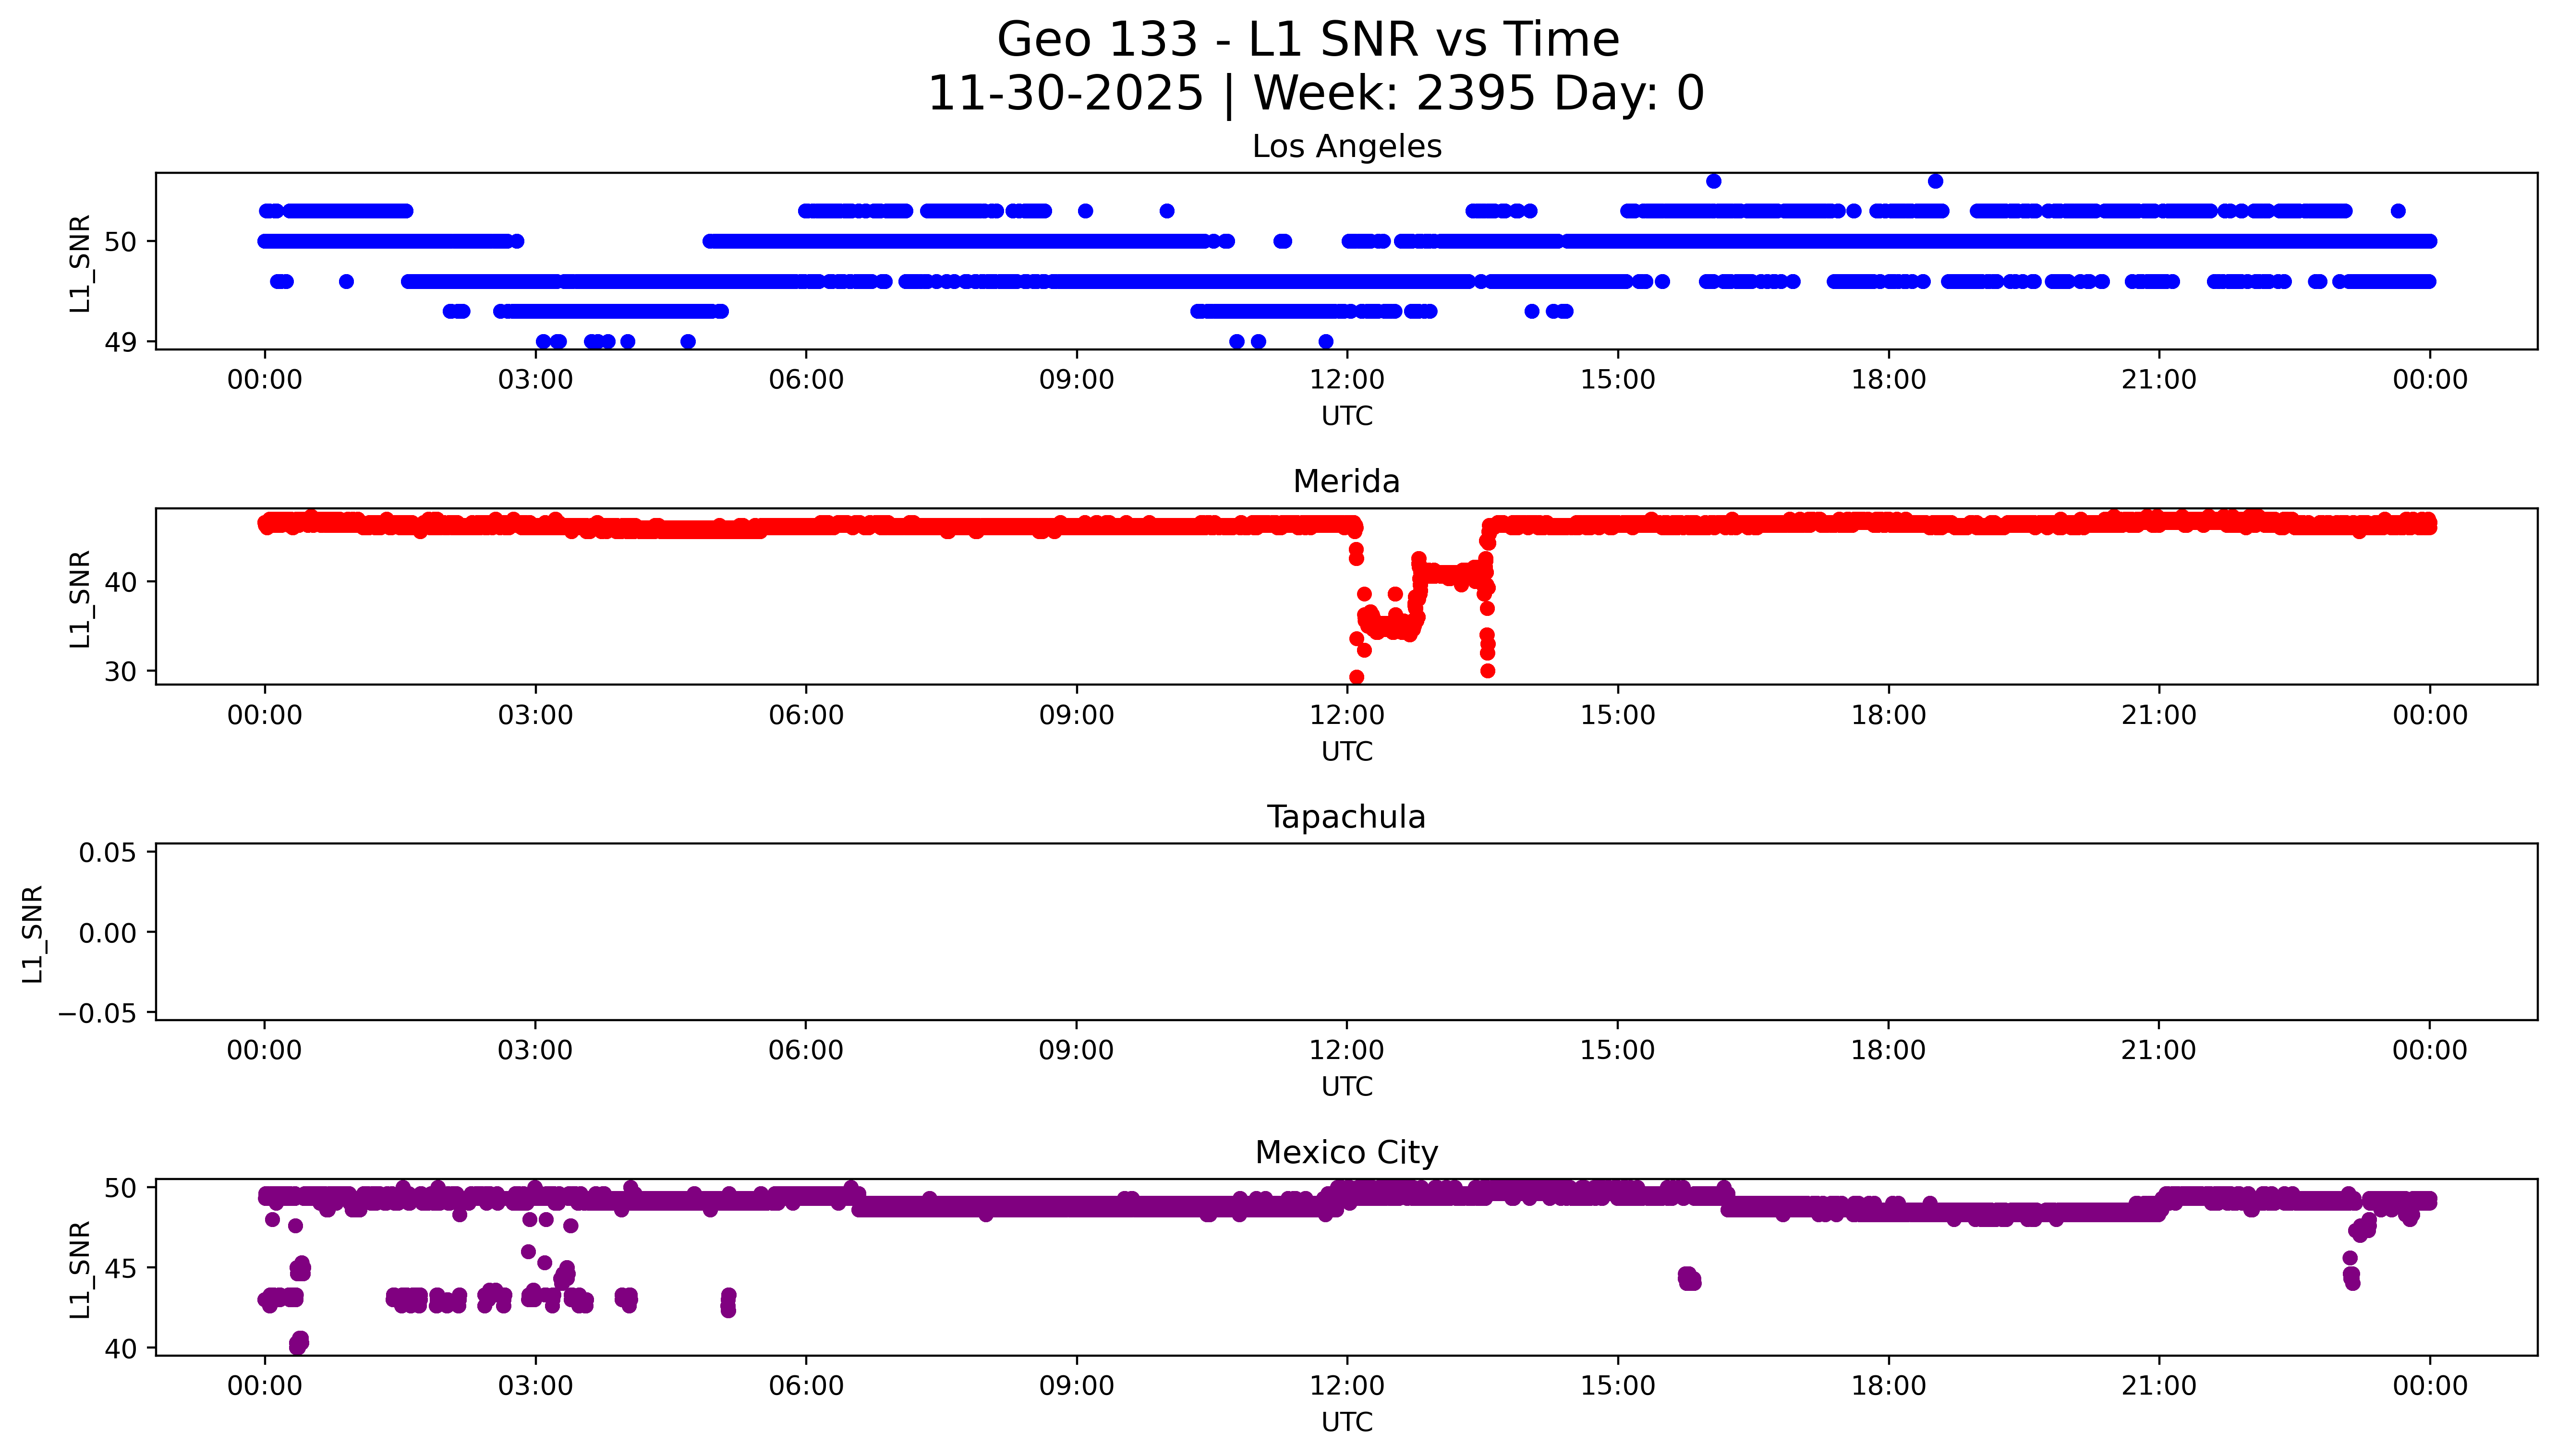Click the 03:00 tick label under Mexico City plot
This screenshot has width=2557, height=1456.
point(535,1386)
